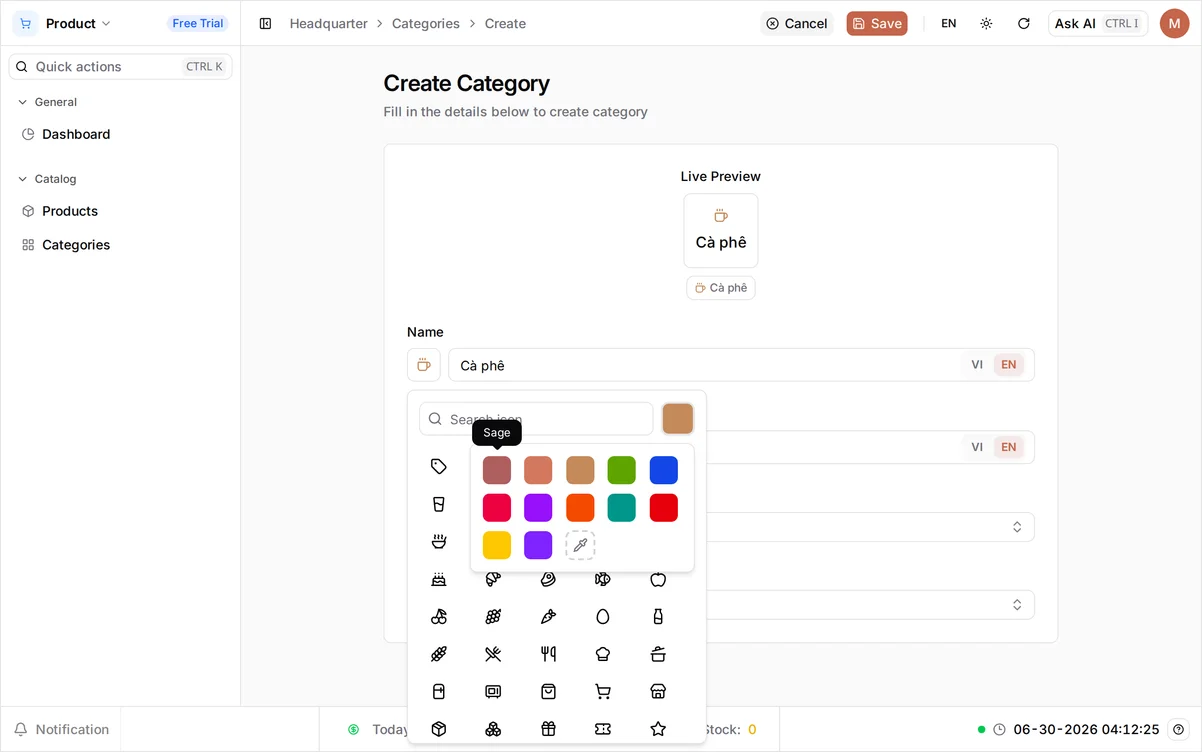
Task: Pick the gift icon
Action: coord(548,729)
